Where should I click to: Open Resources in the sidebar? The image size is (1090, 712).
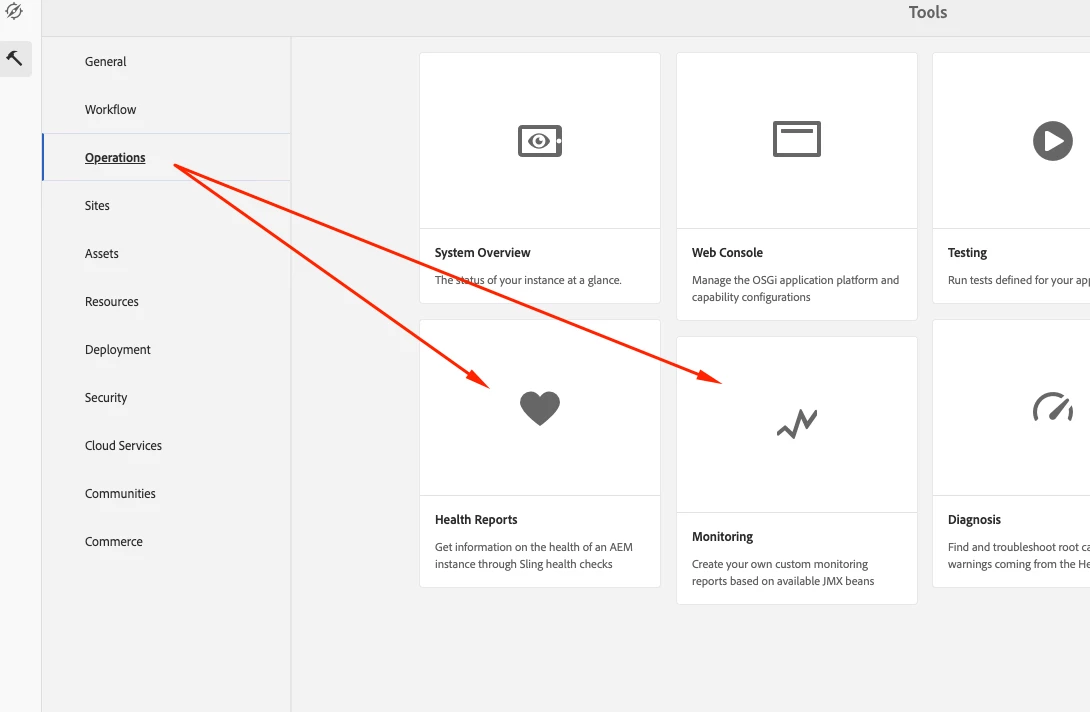pos(112,301)
